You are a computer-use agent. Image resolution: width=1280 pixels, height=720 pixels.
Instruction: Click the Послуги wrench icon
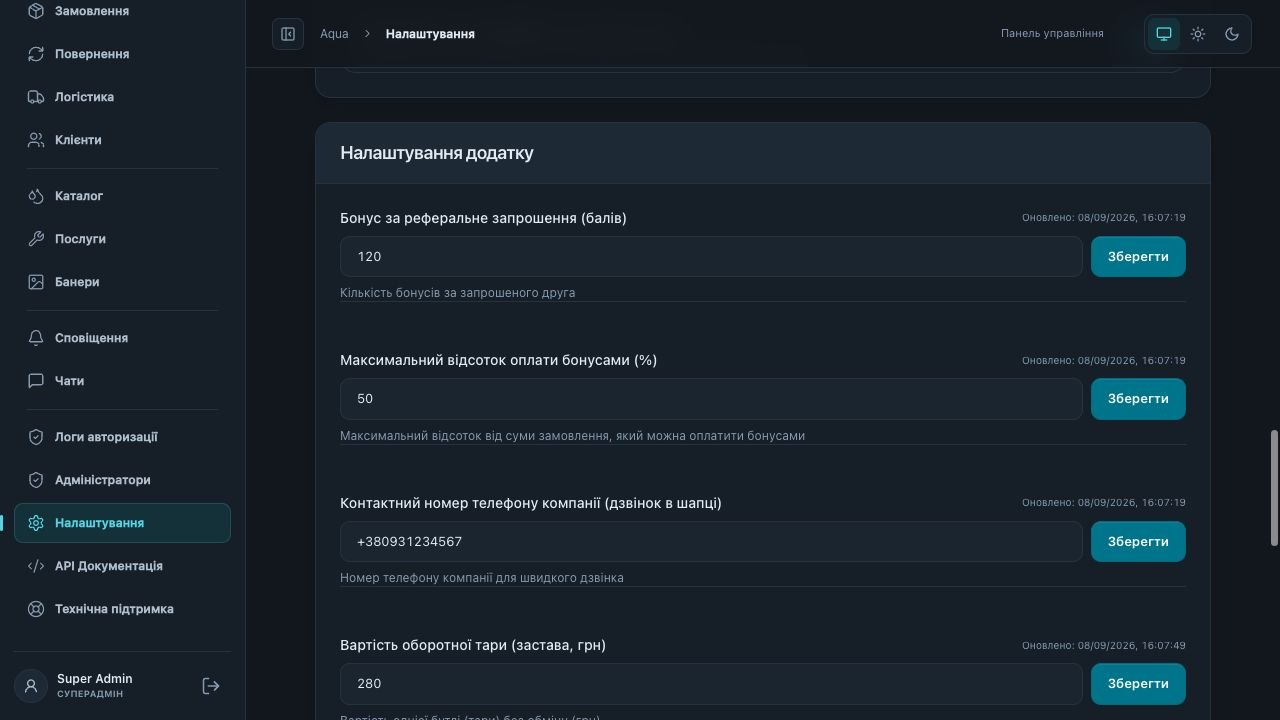tap(36, 239)
